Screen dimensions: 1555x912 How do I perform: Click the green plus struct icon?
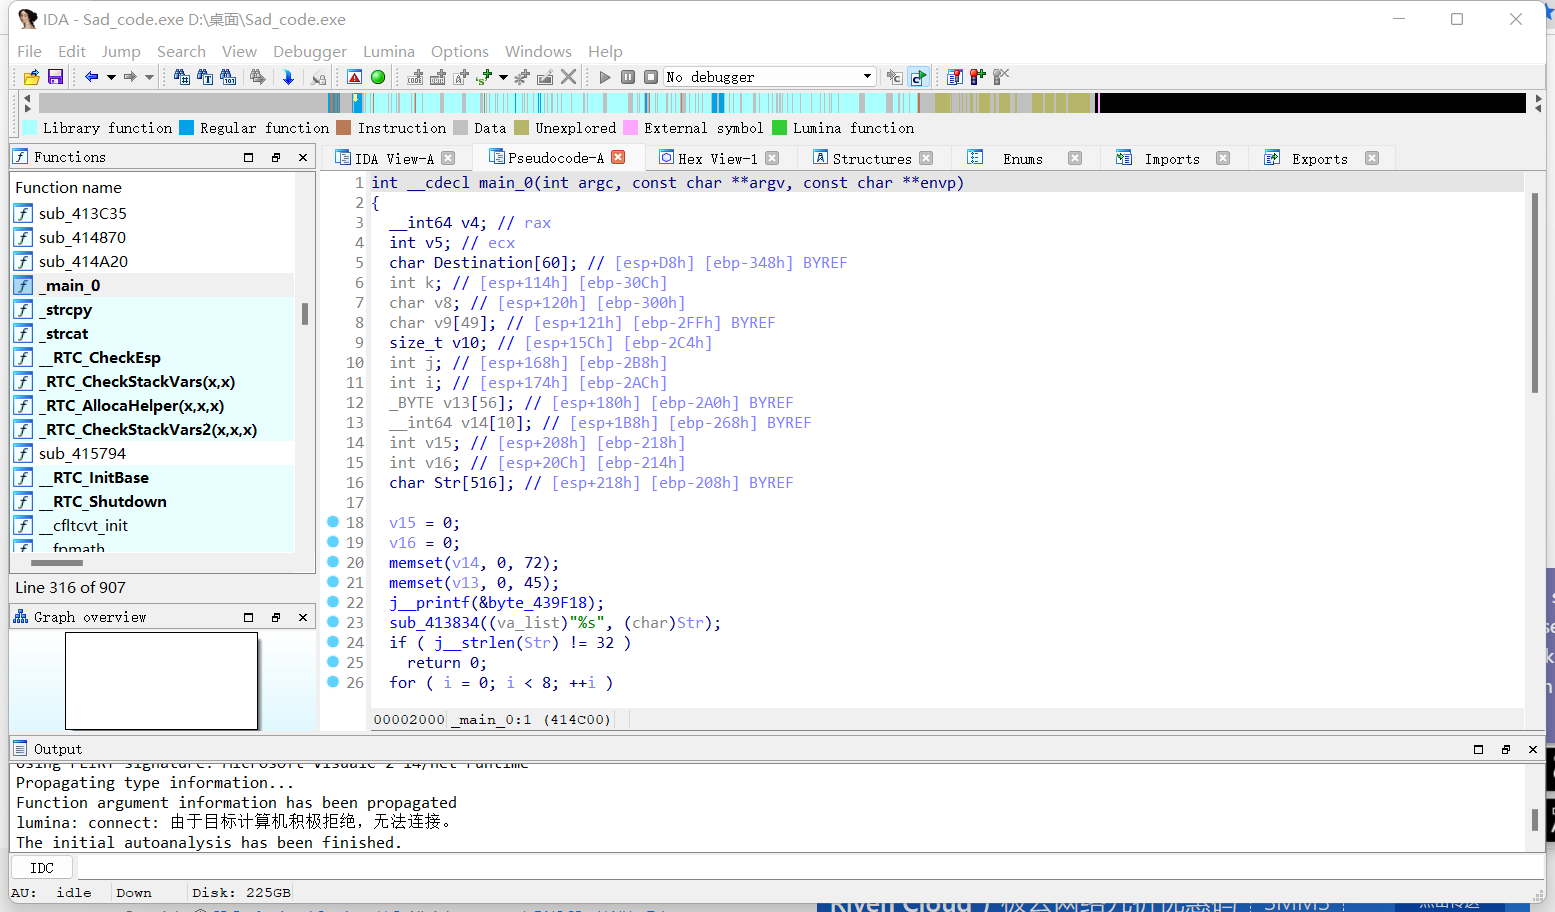[x=484, y=77]
